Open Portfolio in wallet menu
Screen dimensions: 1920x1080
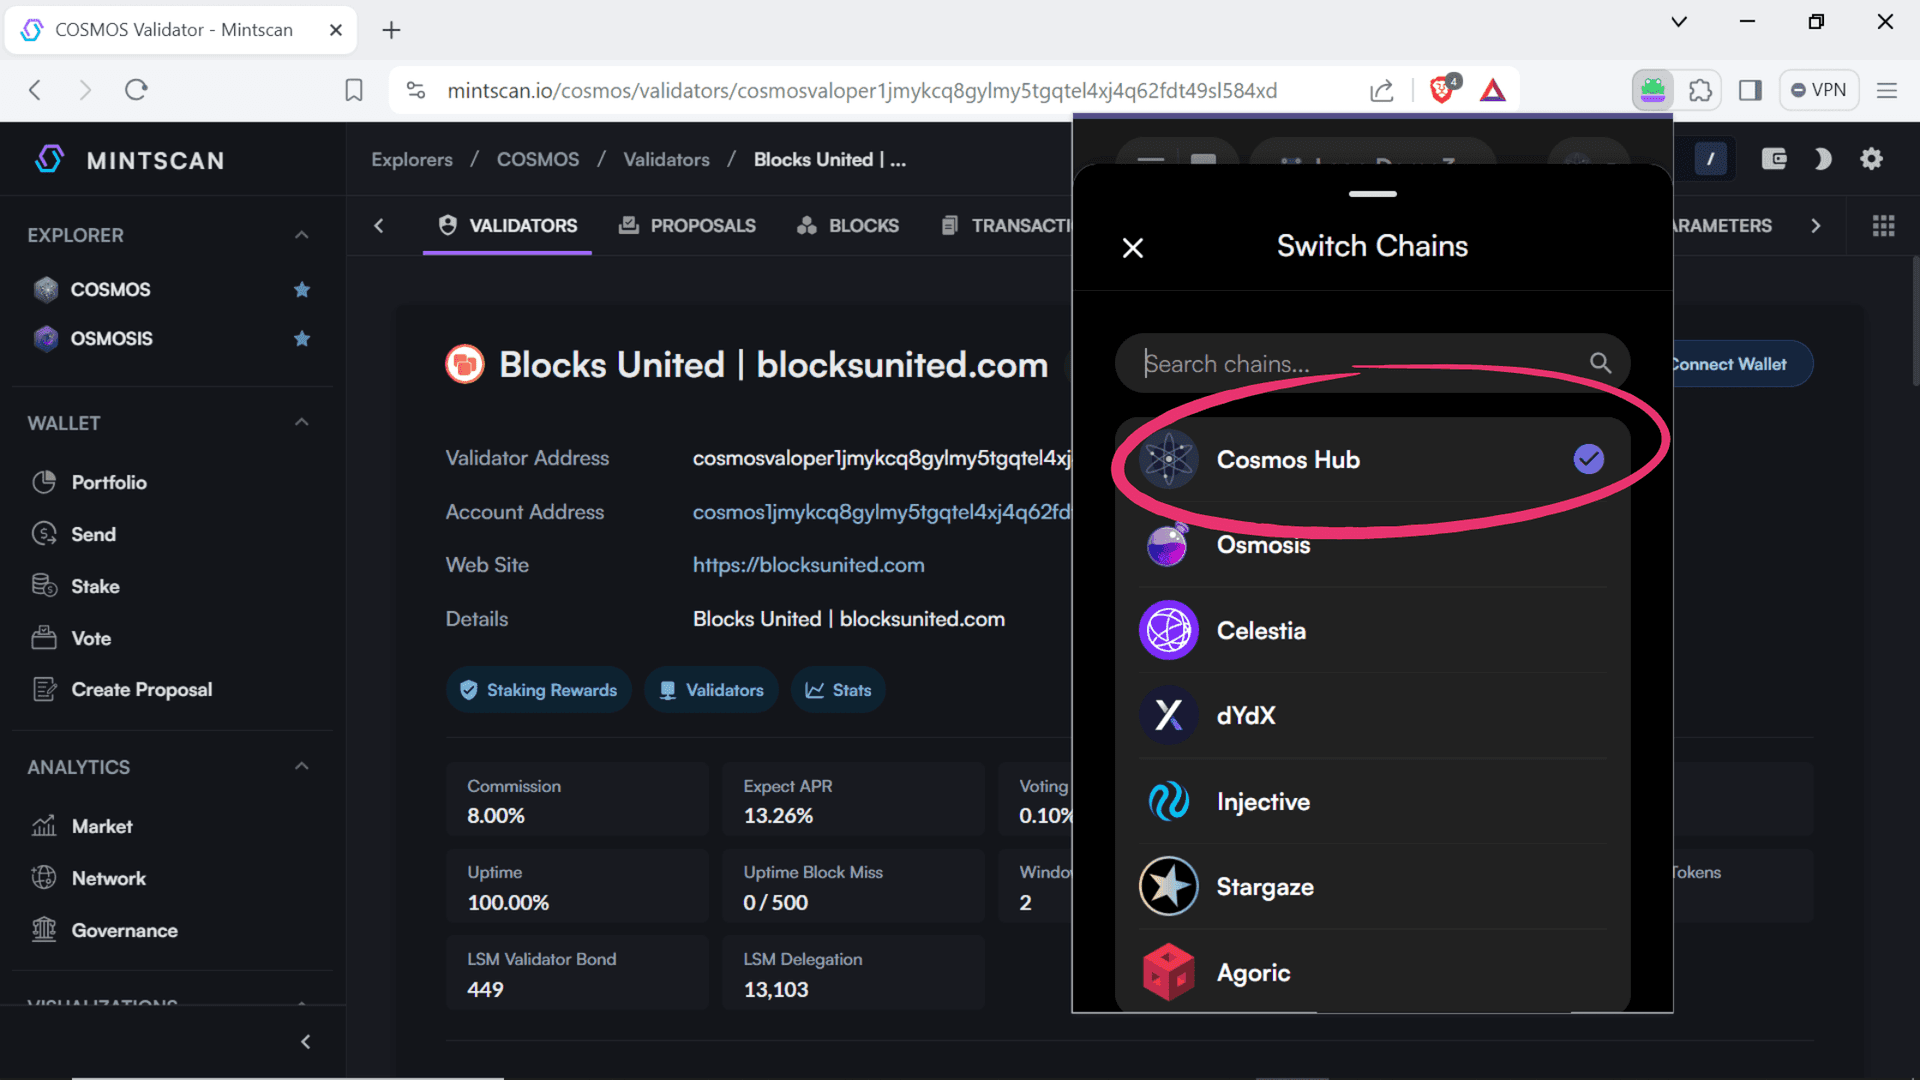coord(109,483)
